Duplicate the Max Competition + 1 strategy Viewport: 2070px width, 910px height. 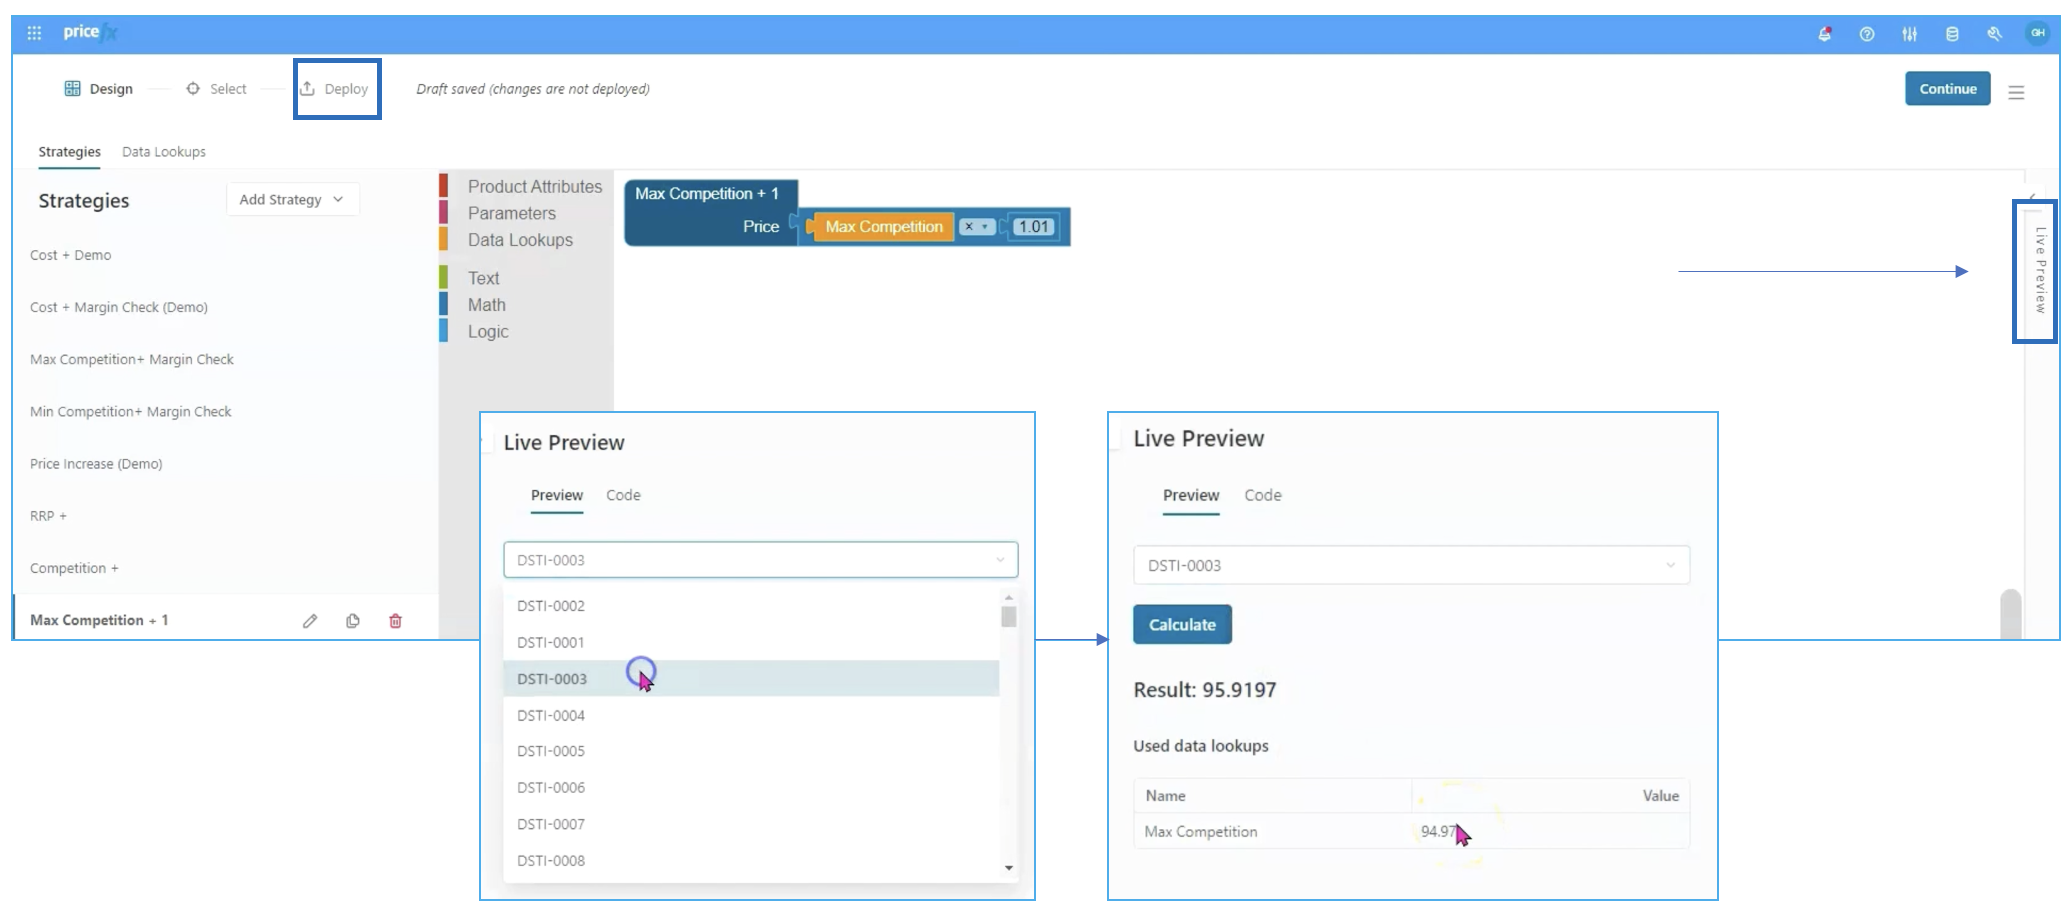point(353,621)
